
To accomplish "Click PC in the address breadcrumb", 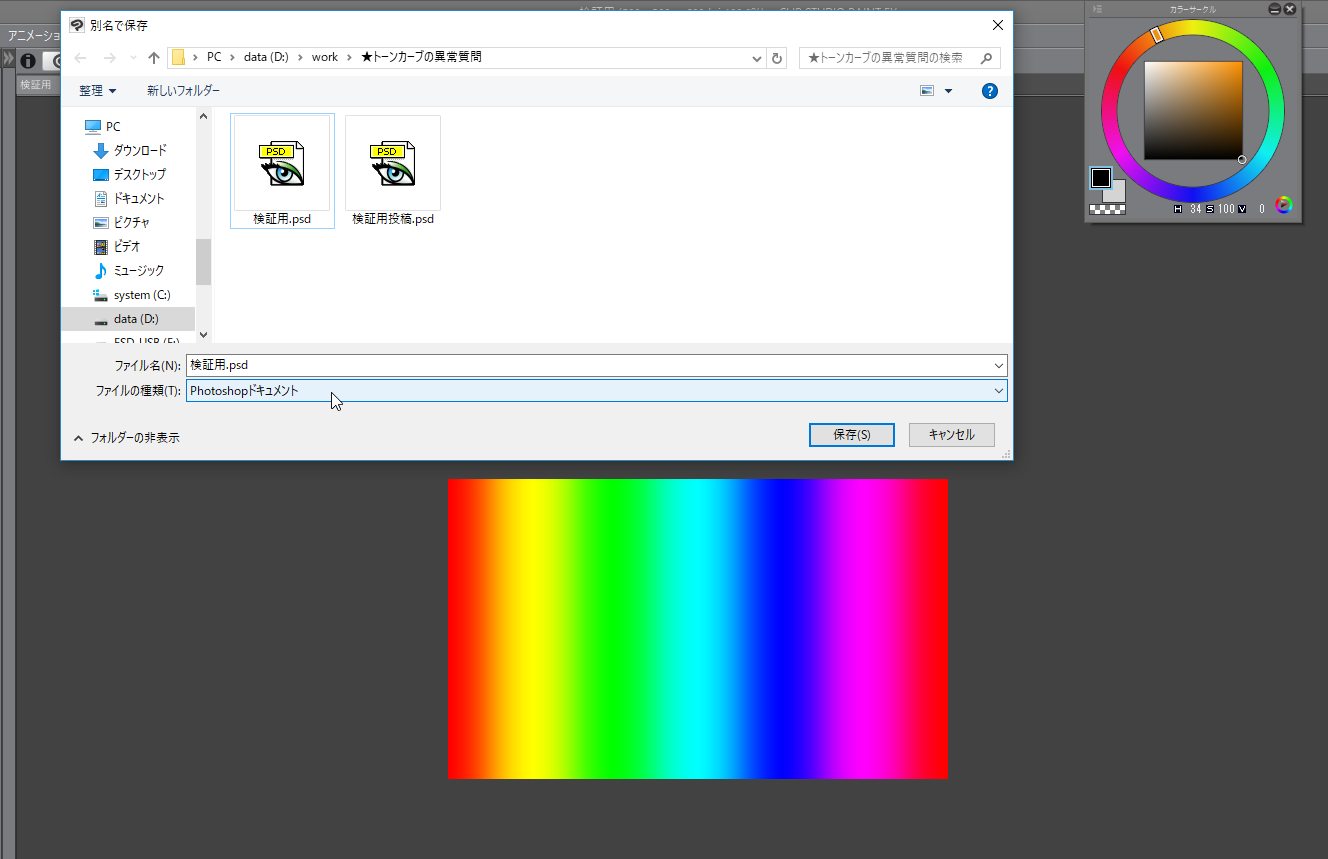I will [214, 58].
